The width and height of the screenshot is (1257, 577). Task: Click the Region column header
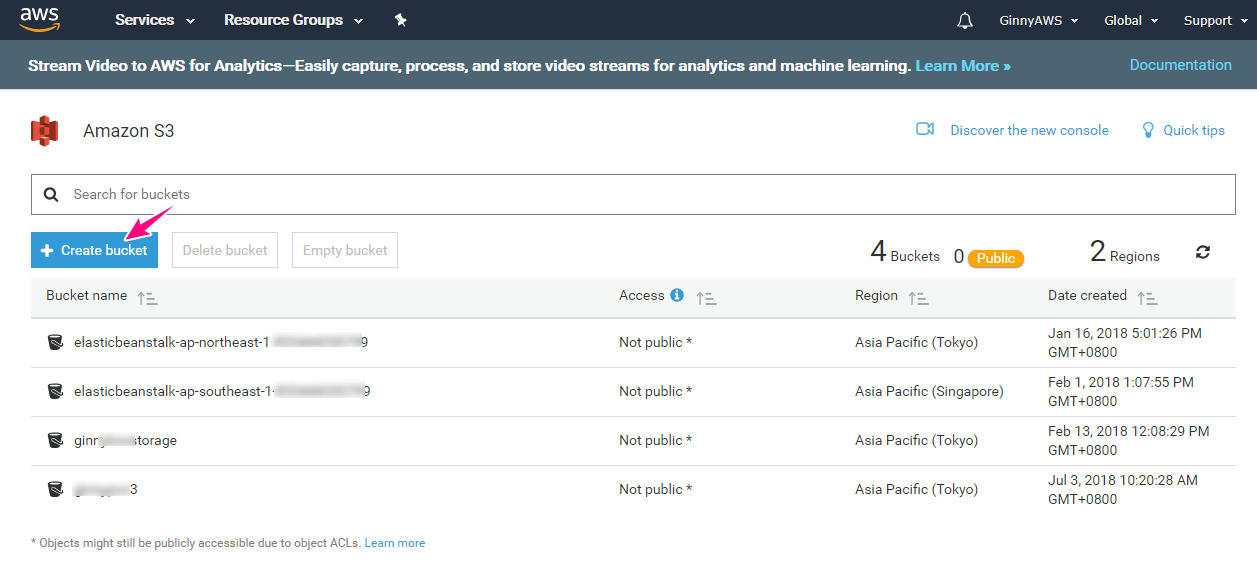click(x=876, y=295)
